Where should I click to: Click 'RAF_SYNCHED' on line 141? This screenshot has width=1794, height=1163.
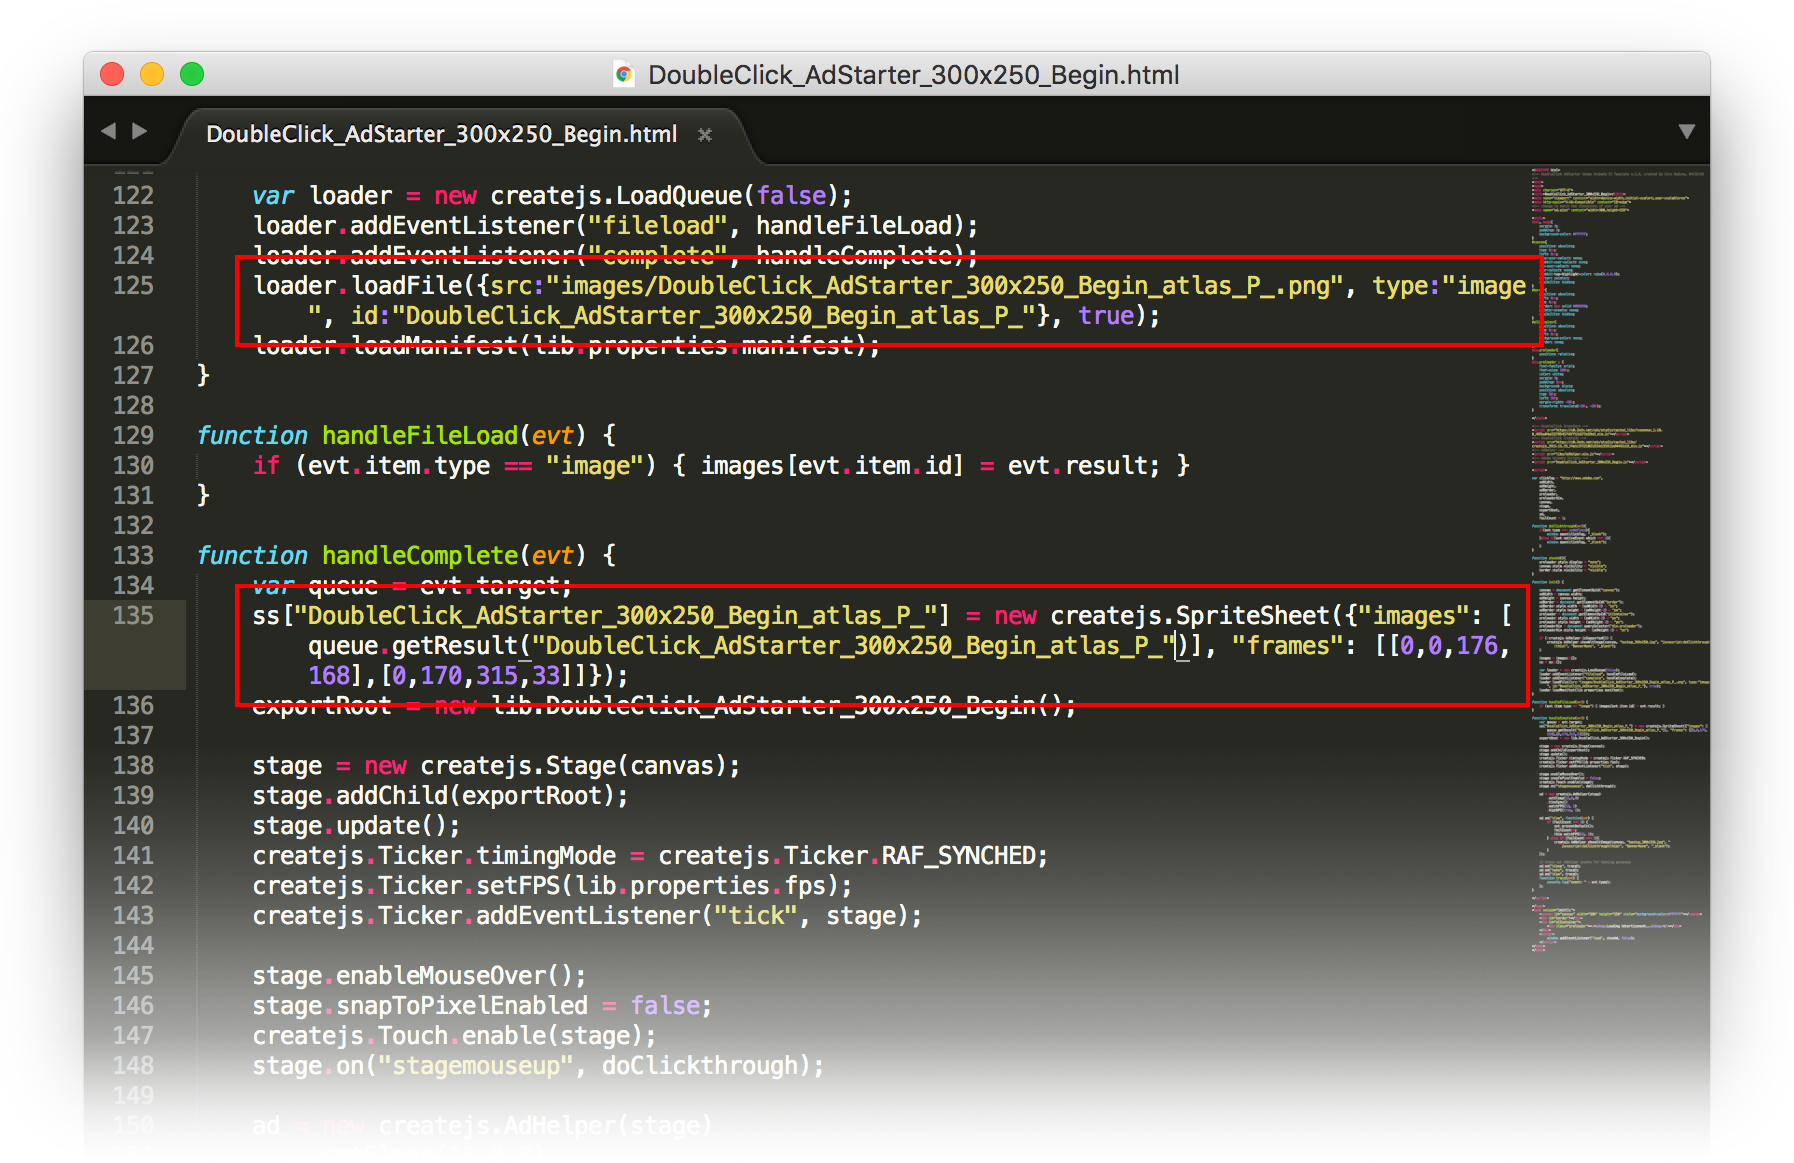[958, 856]
